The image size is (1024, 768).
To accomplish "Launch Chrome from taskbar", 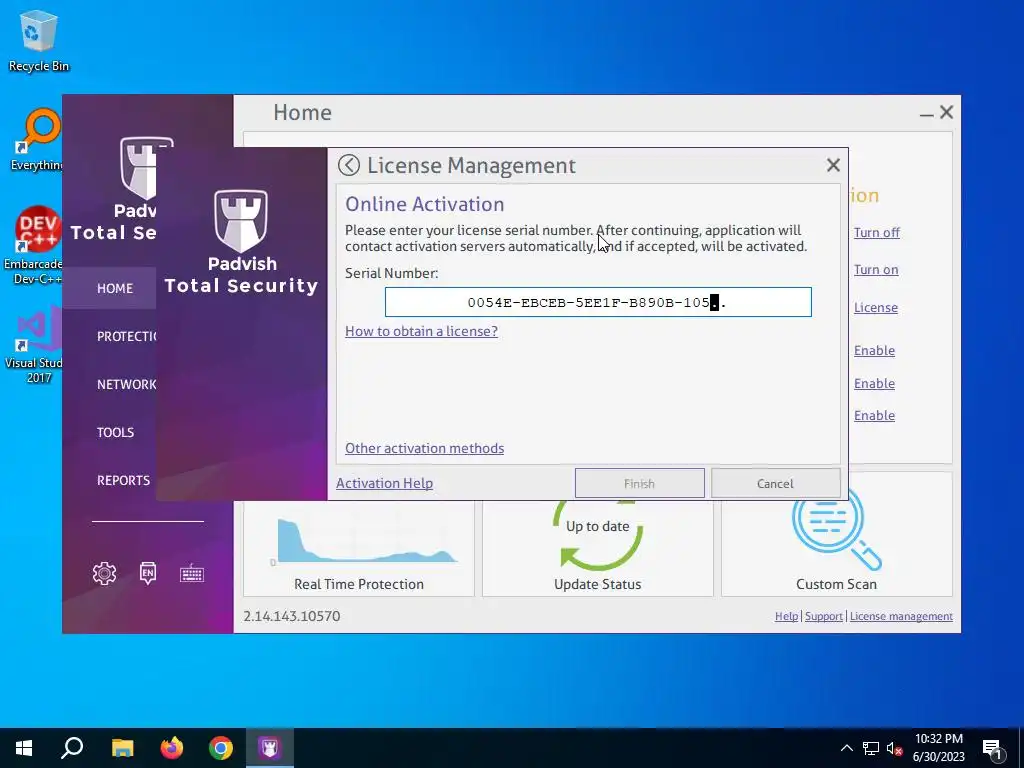I will tap(221, 748).
